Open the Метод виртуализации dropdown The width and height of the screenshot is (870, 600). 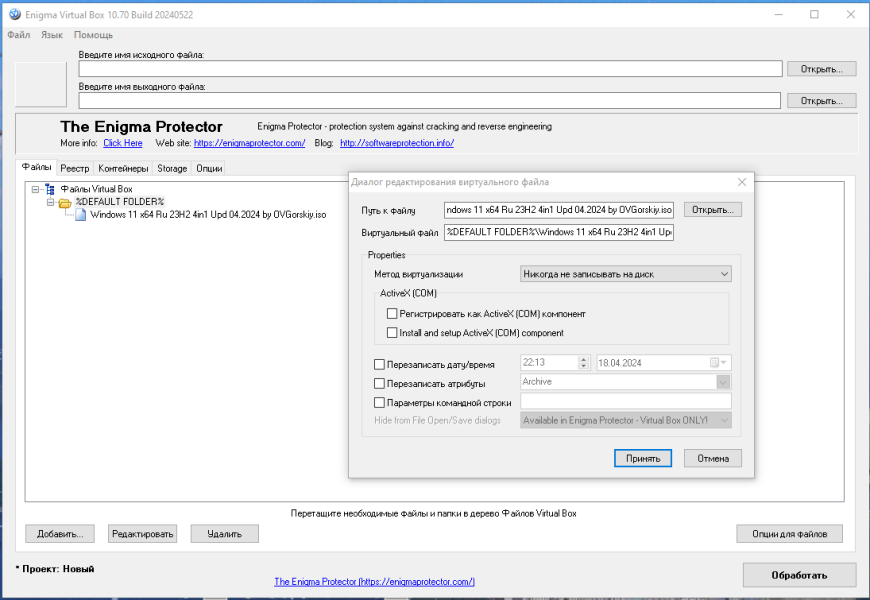tap(625, 274)
